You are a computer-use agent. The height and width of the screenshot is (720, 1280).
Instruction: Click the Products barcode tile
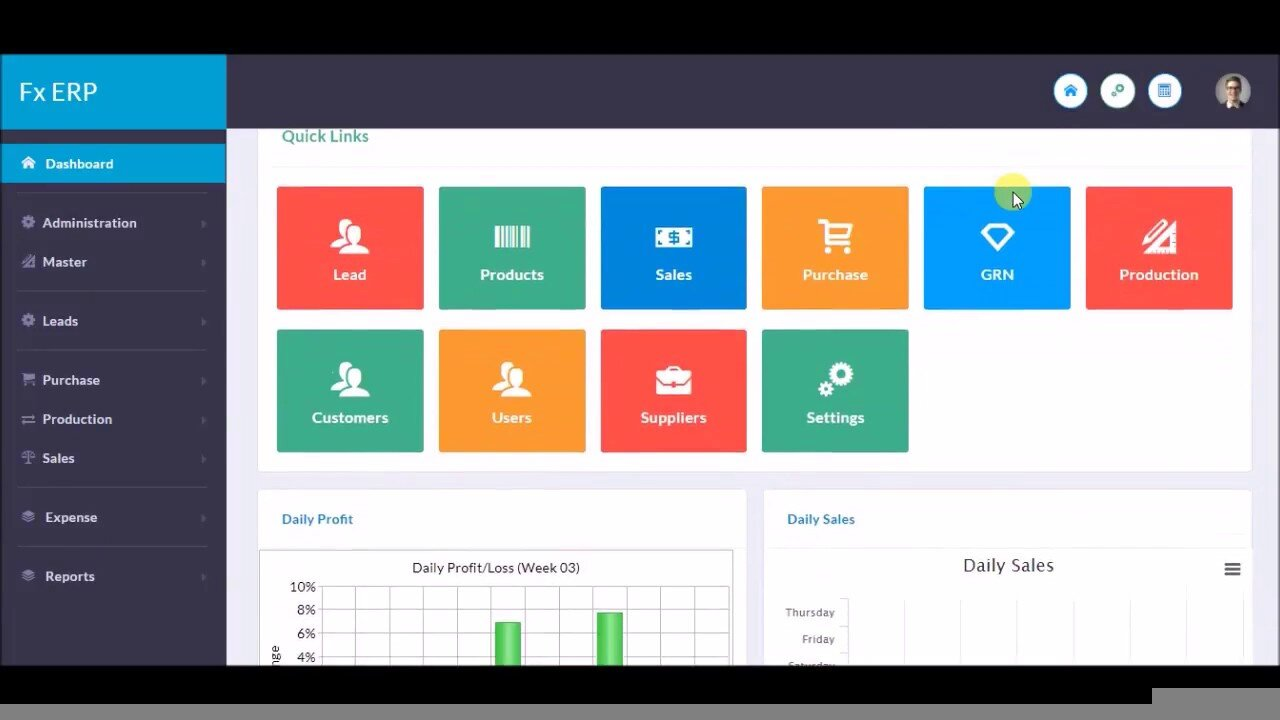(x=511, y=247)
